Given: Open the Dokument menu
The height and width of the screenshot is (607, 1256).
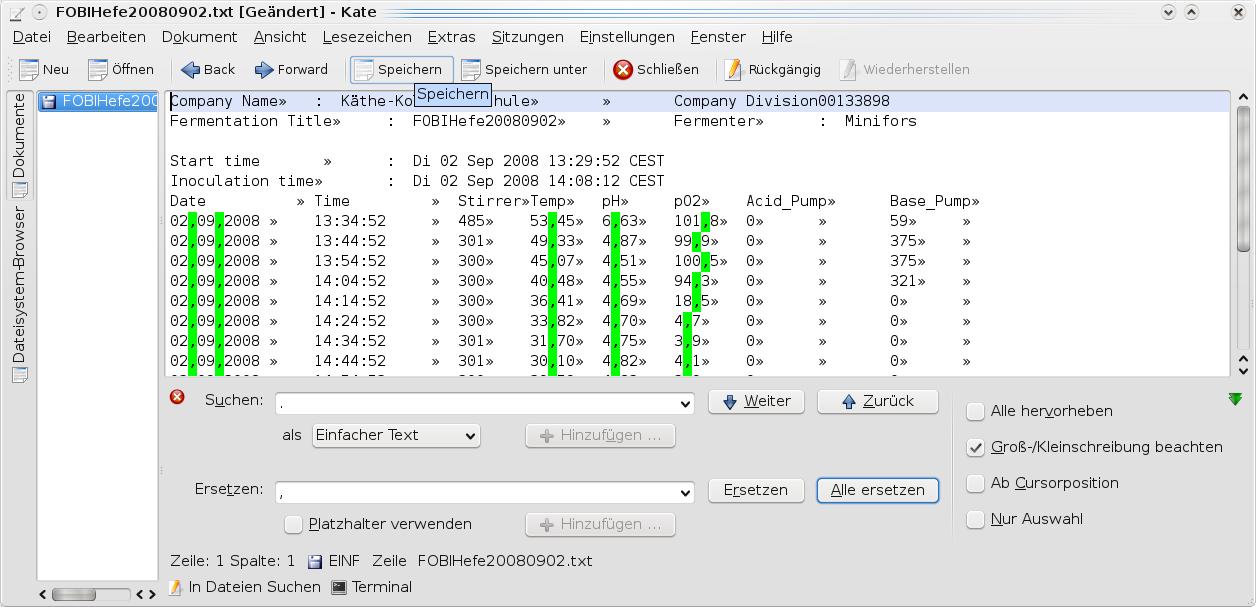Looking at the screenshot, I should 199,37.
